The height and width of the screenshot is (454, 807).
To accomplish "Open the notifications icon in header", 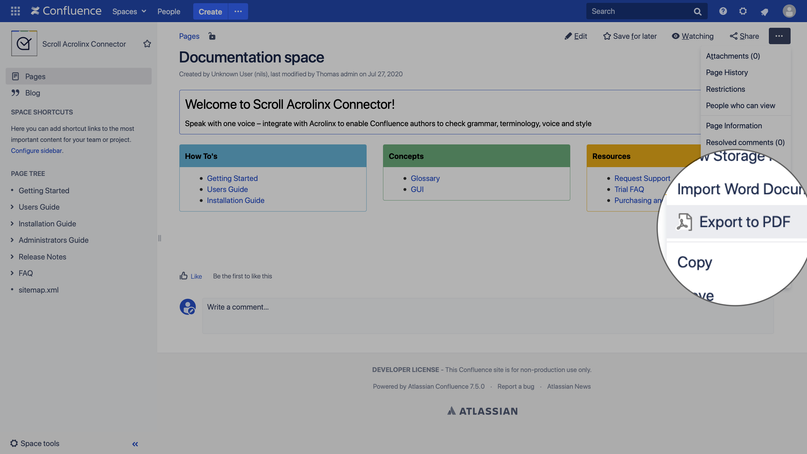I will (765, 11).
